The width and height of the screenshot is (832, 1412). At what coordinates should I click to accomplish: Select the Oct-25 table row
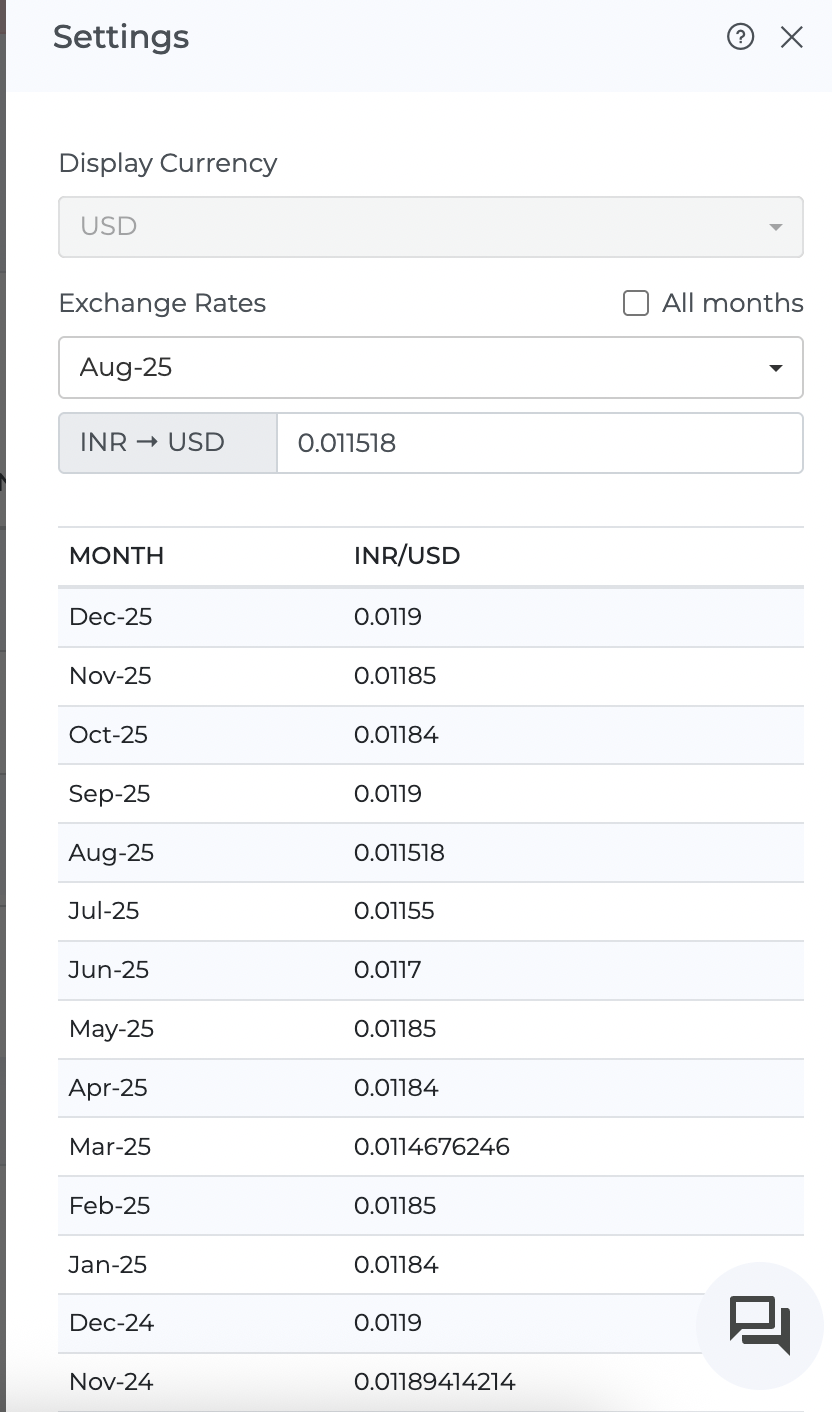coord(430,735)
